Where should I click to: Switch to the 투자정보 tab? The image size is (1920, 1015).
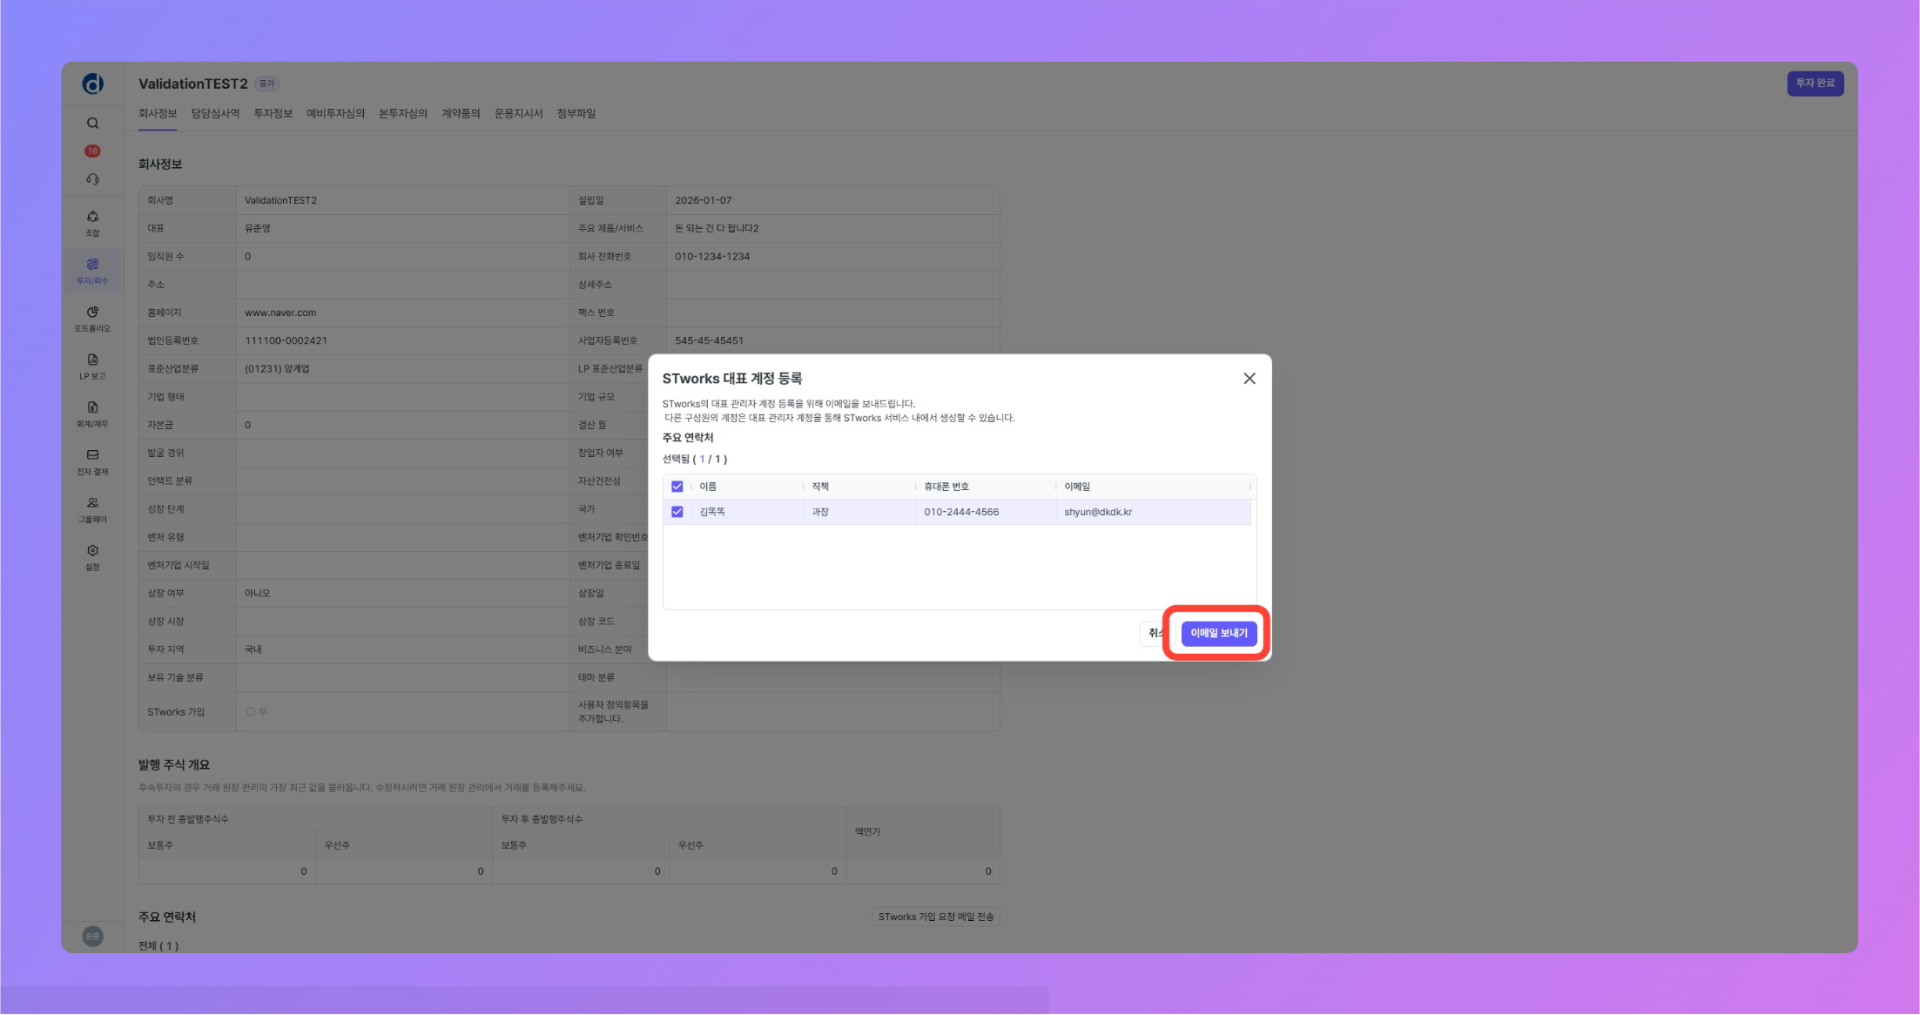point(273,114)
